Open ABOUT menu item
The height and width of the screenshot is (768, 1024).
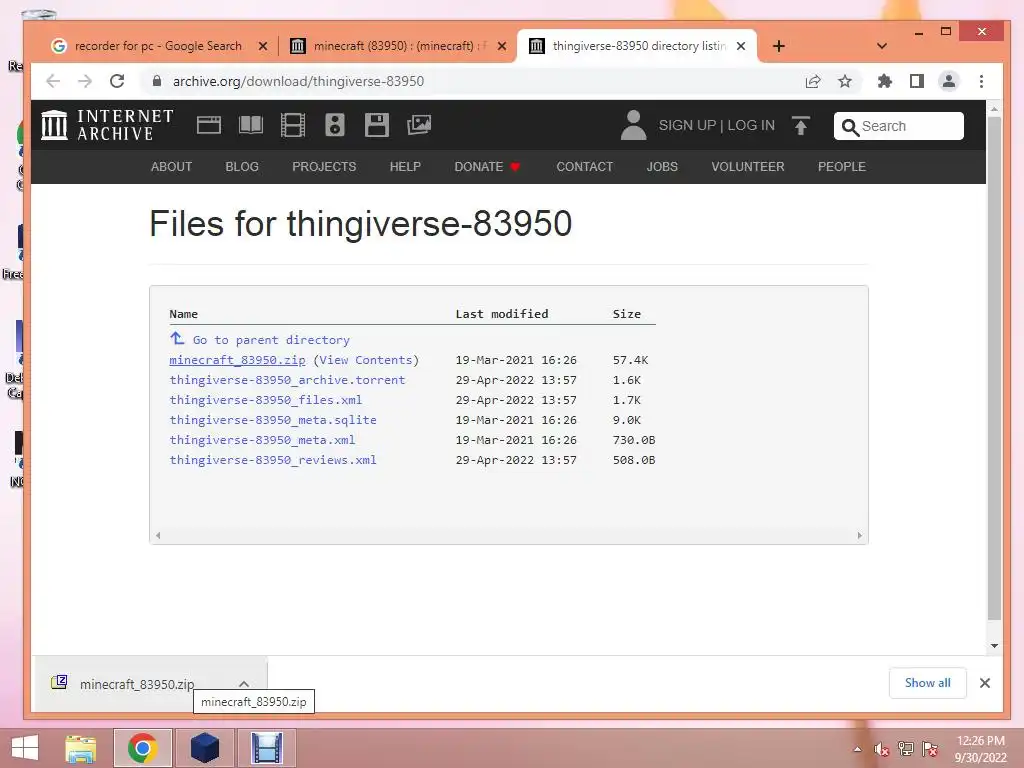[171, 167]
